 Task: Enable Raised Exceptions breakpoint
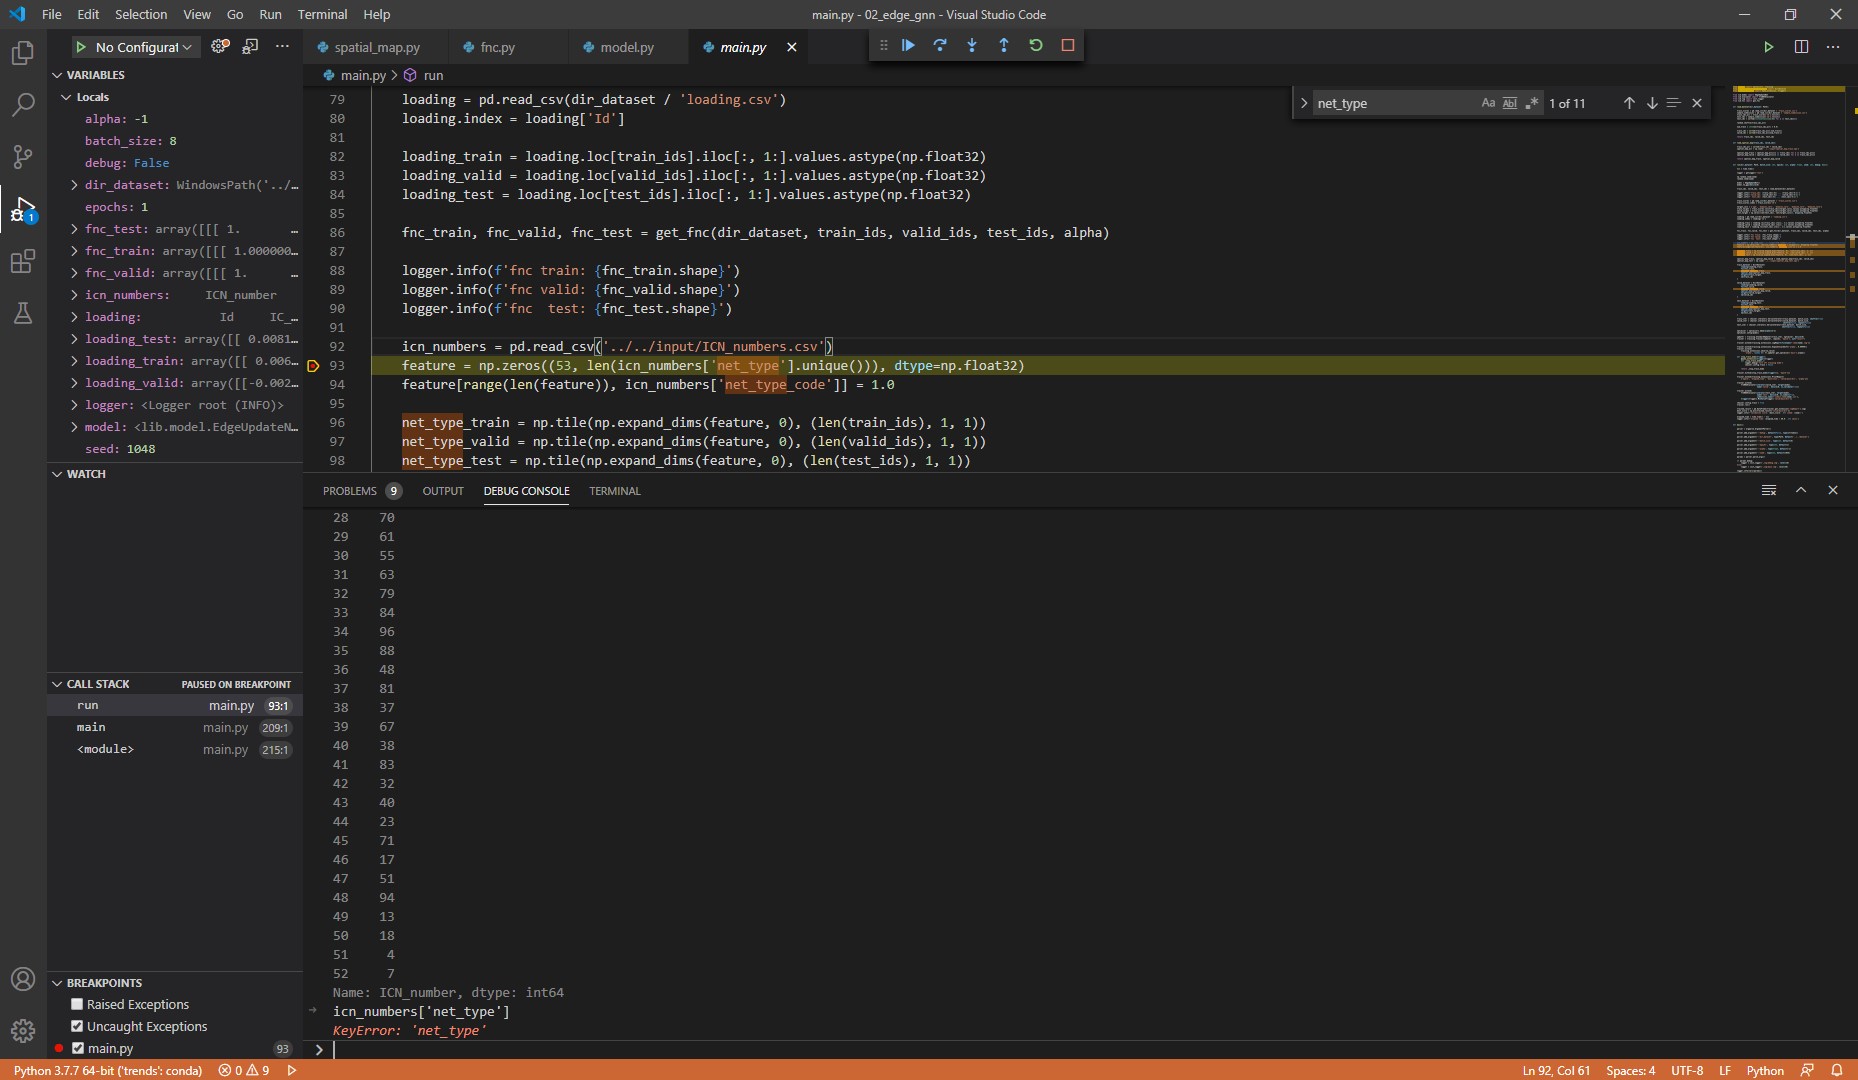coord(77,1004)
